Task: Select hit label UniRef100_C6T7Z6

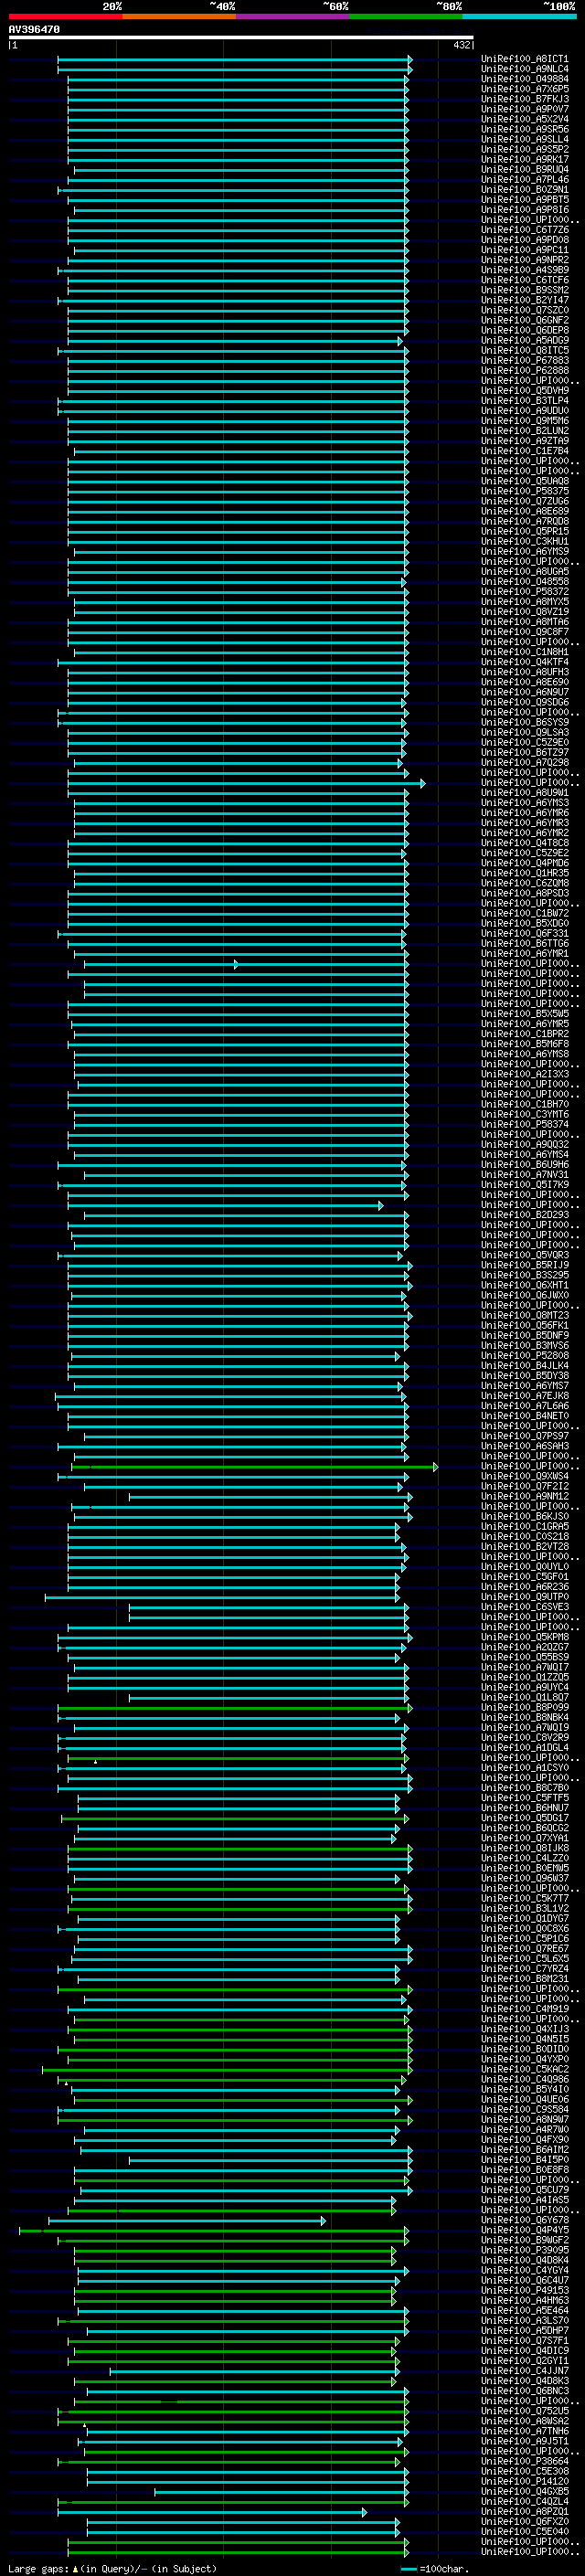Action: point(525,230)
